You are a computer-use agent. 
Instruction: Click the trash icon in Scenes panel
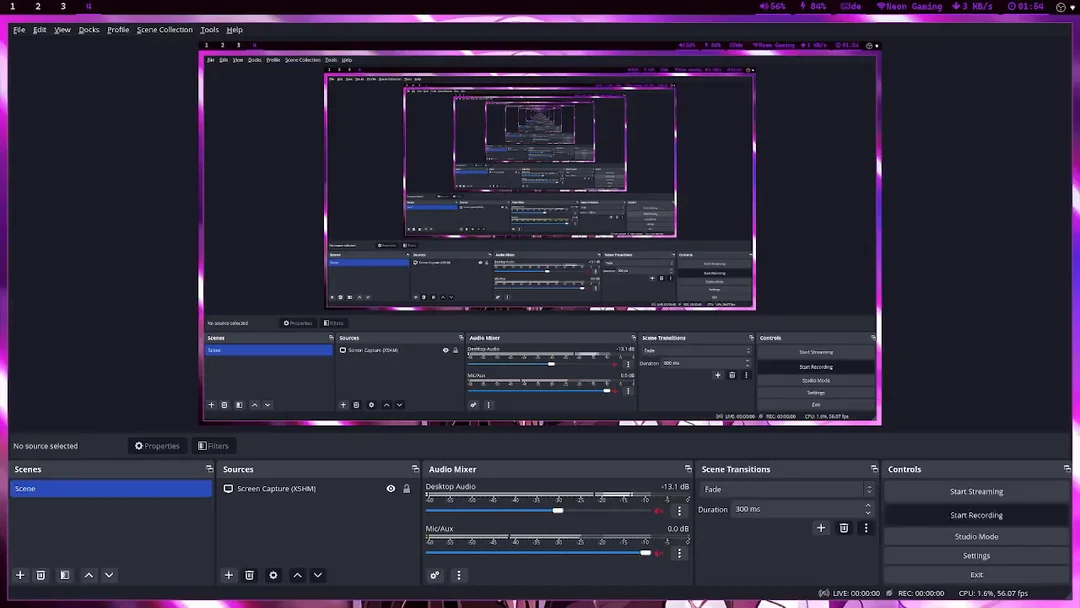[x=41, y=575]
